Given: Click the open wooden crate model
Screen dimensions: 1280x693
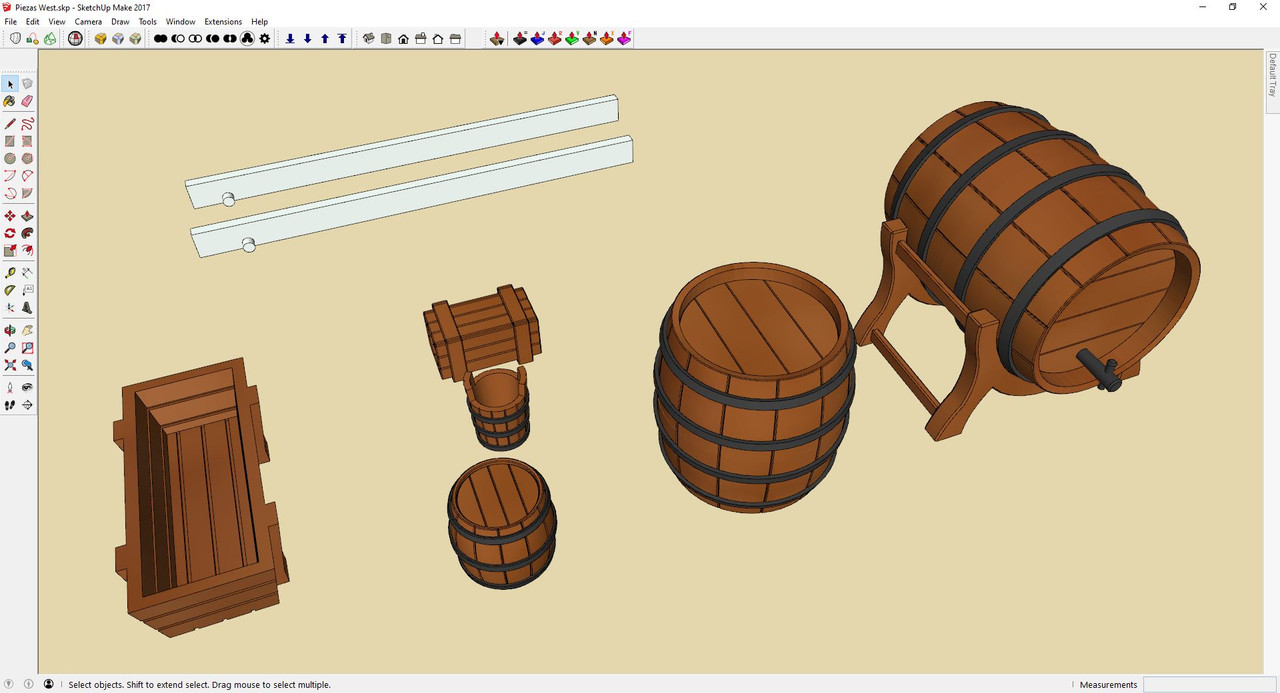Looking at the screenshot, I should 200,495.
